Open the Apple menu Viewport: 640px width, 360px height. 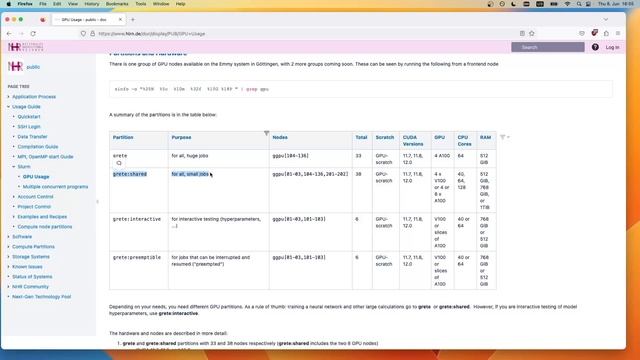tap(9, 4)
